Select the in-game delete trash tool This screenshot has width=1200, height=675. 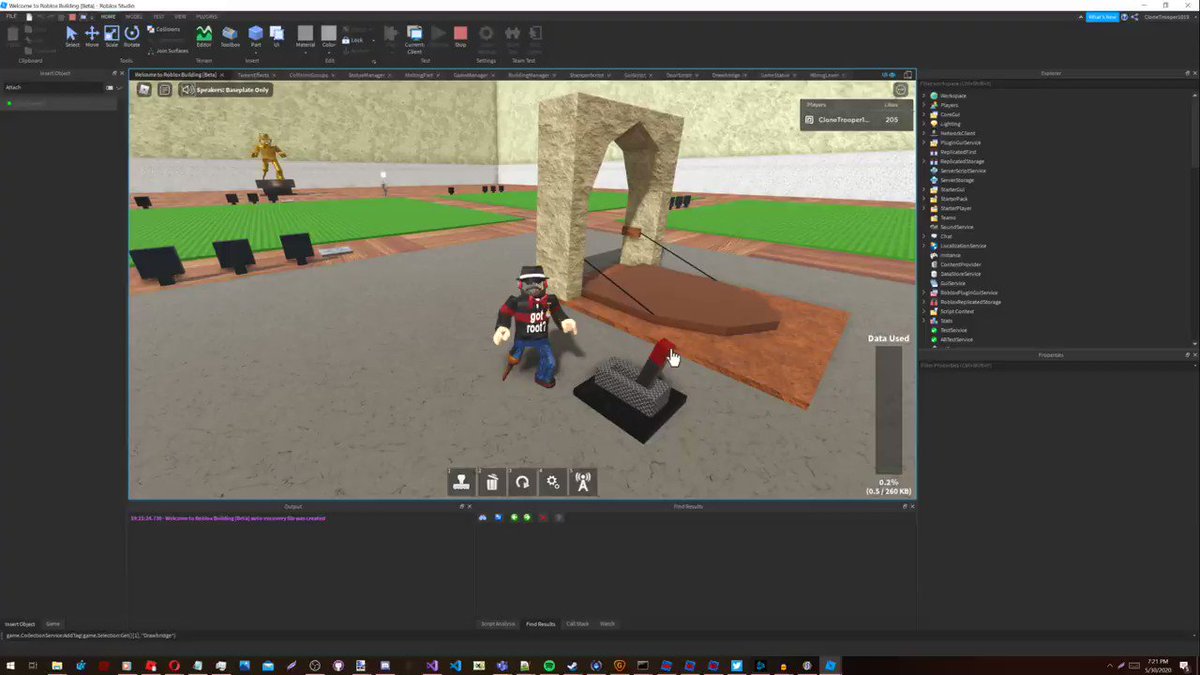pos(491,482)
